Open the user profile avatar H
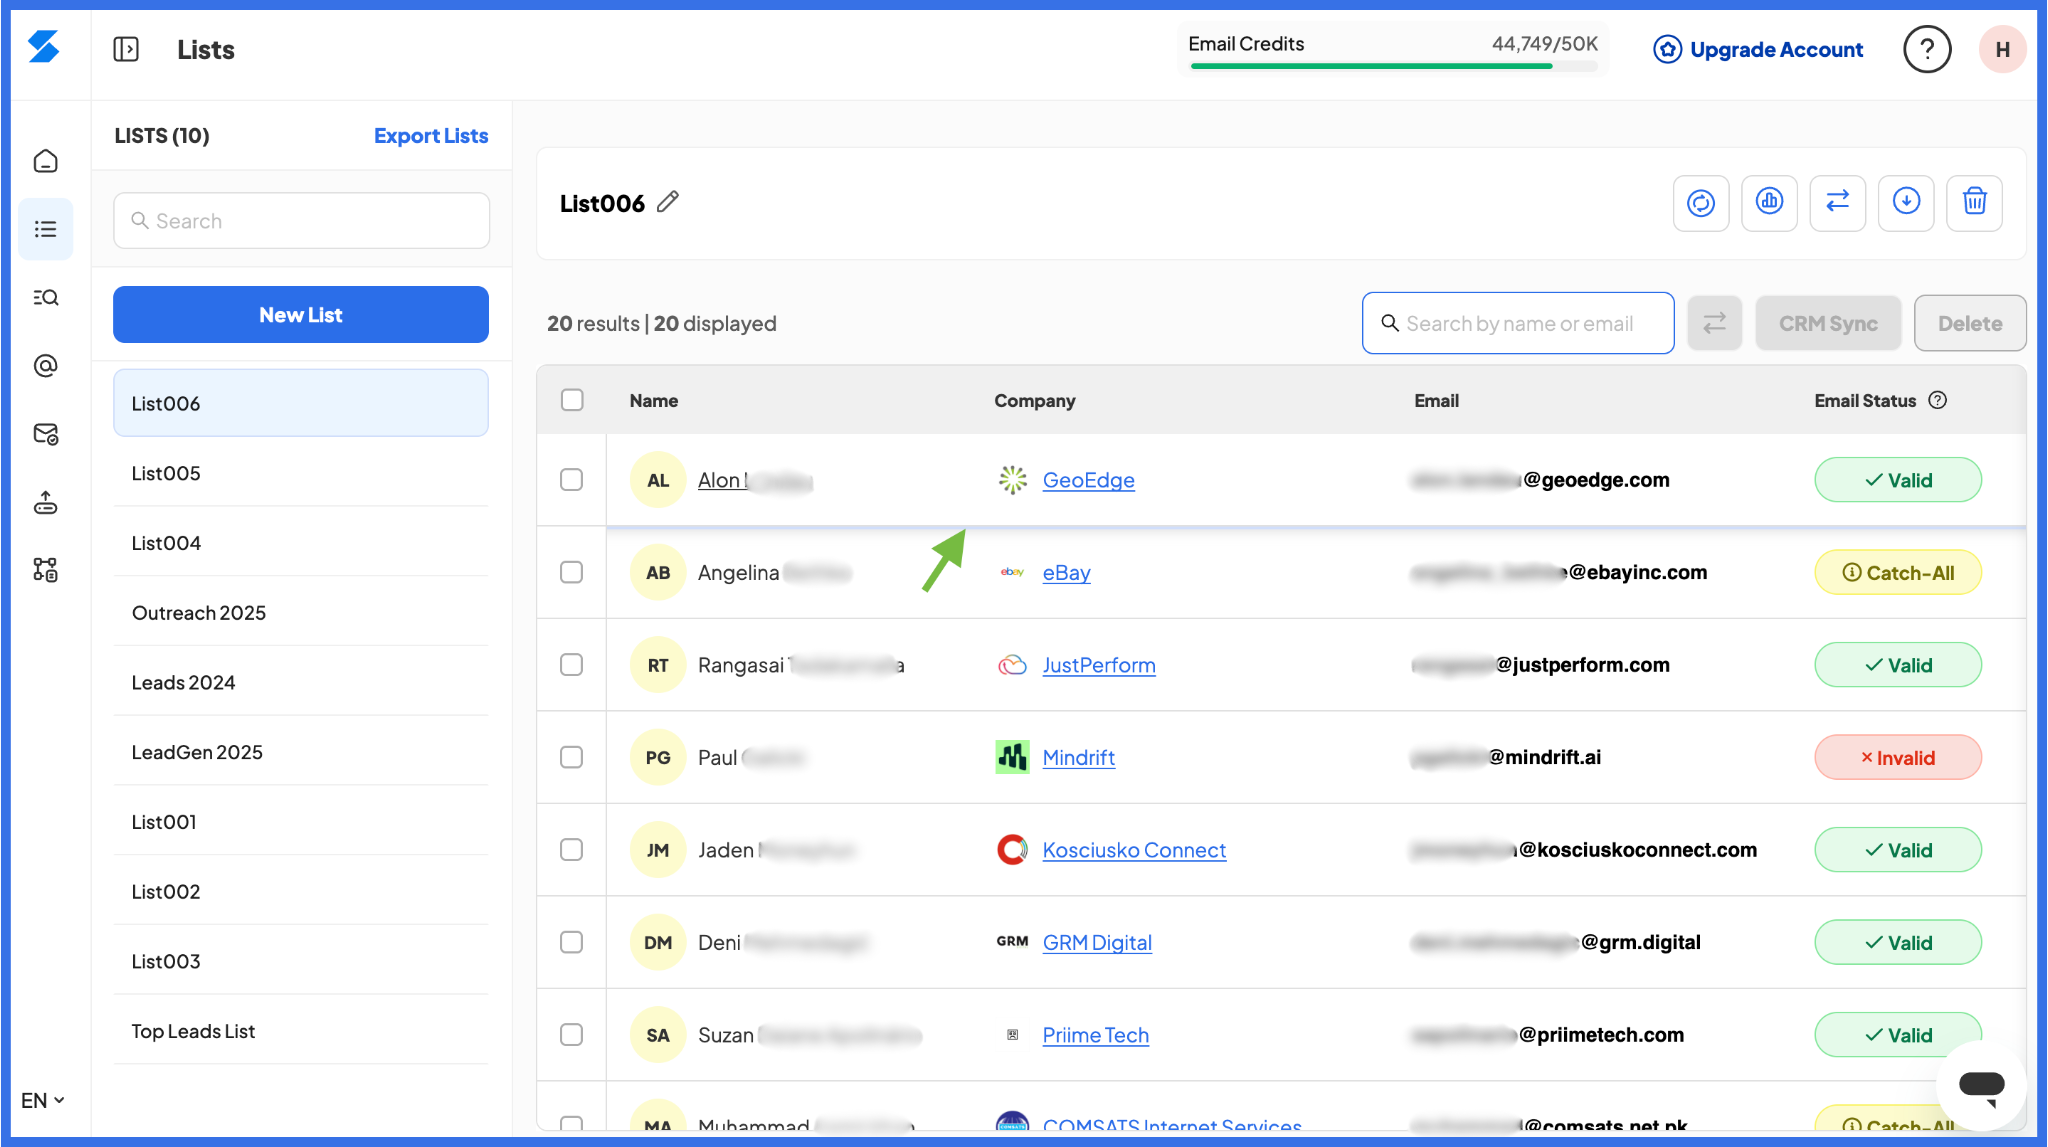This screenshot has width=2048, height=1147. tap(2002, 49)
